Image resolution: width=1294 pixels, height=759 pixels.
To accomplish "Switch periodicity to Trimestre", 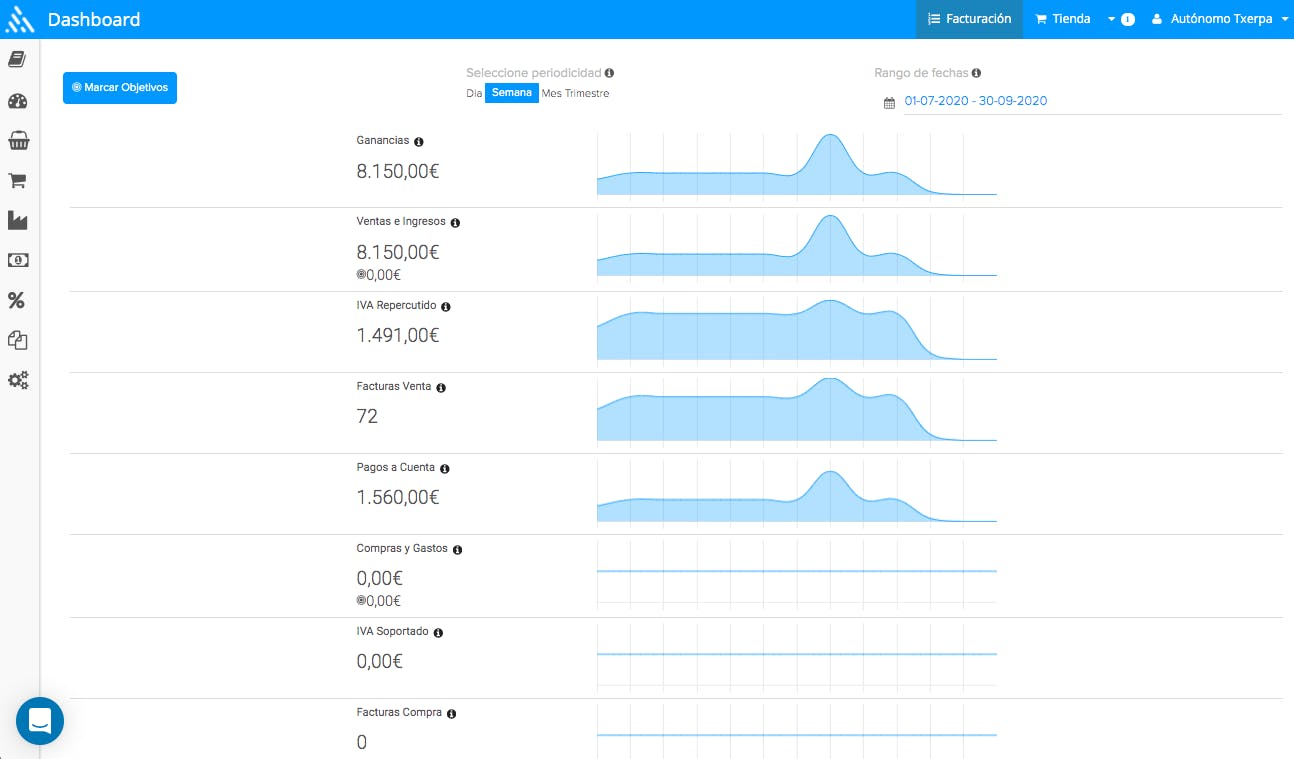I will (x=587, y=94).
